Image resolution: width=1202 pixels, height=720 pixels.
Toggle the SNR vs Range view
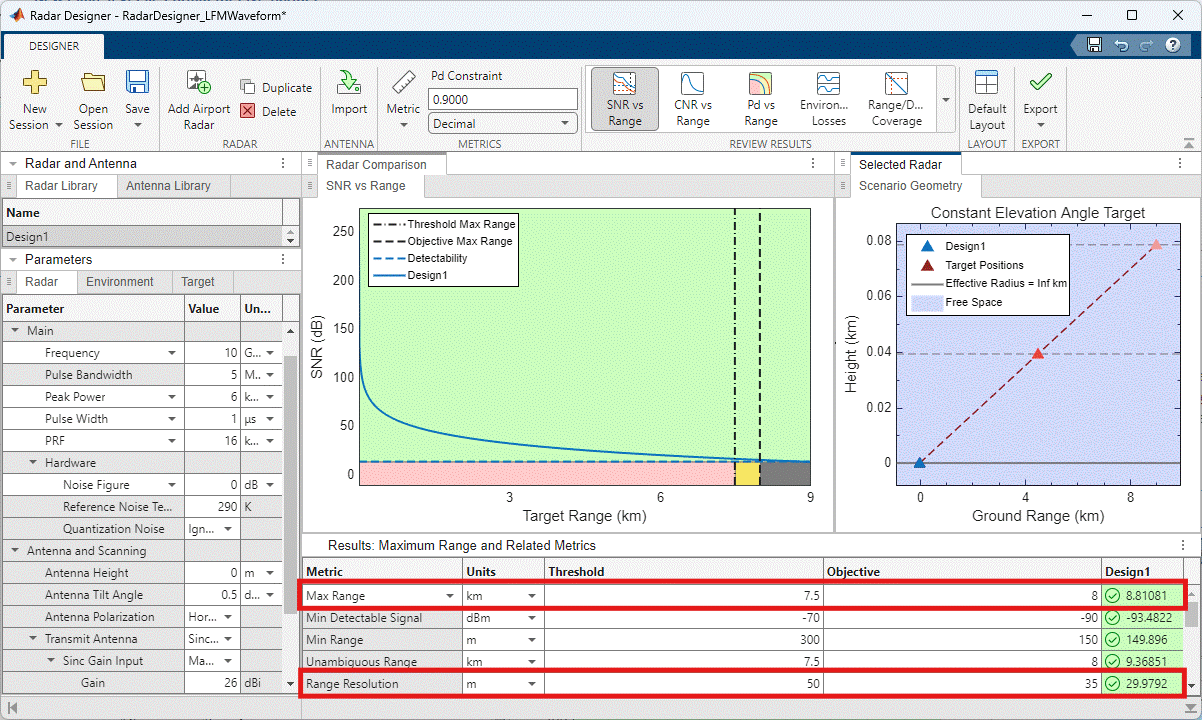pyautogui.click(x=624, y=99)
